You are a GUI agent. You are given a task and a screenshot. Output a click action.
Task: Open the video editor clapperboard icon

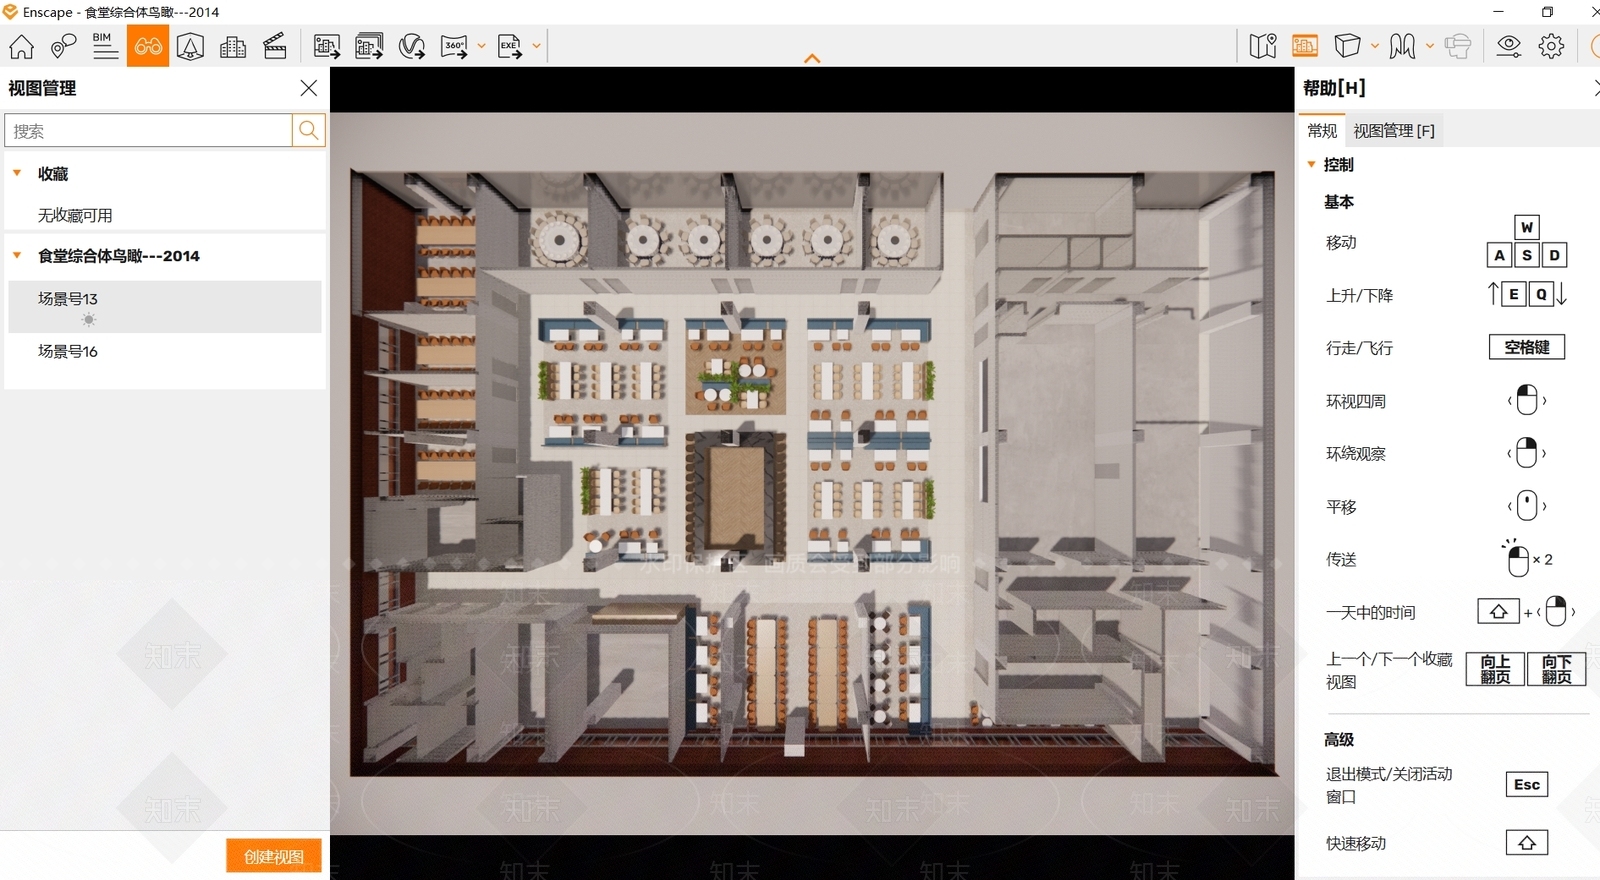tap(275, 46)
